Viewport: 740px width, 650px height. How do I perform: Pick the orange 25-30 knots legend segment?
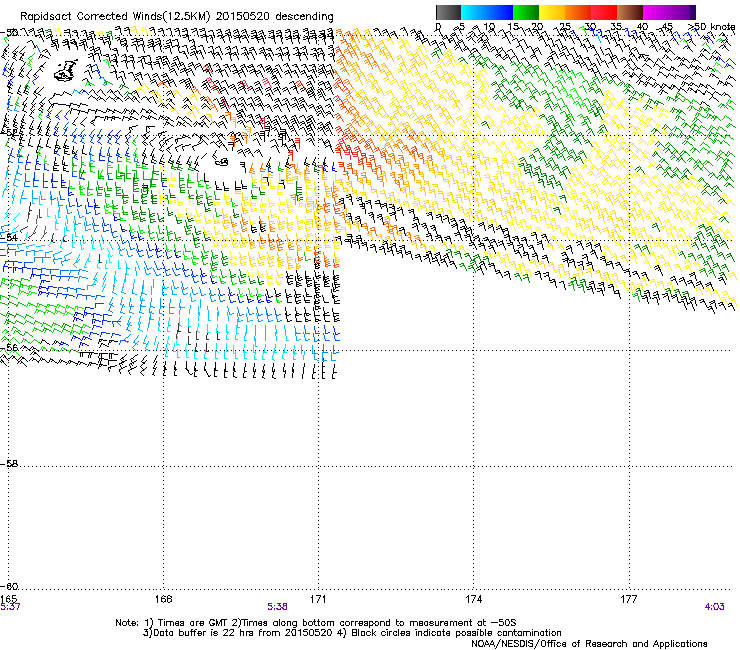578,12
